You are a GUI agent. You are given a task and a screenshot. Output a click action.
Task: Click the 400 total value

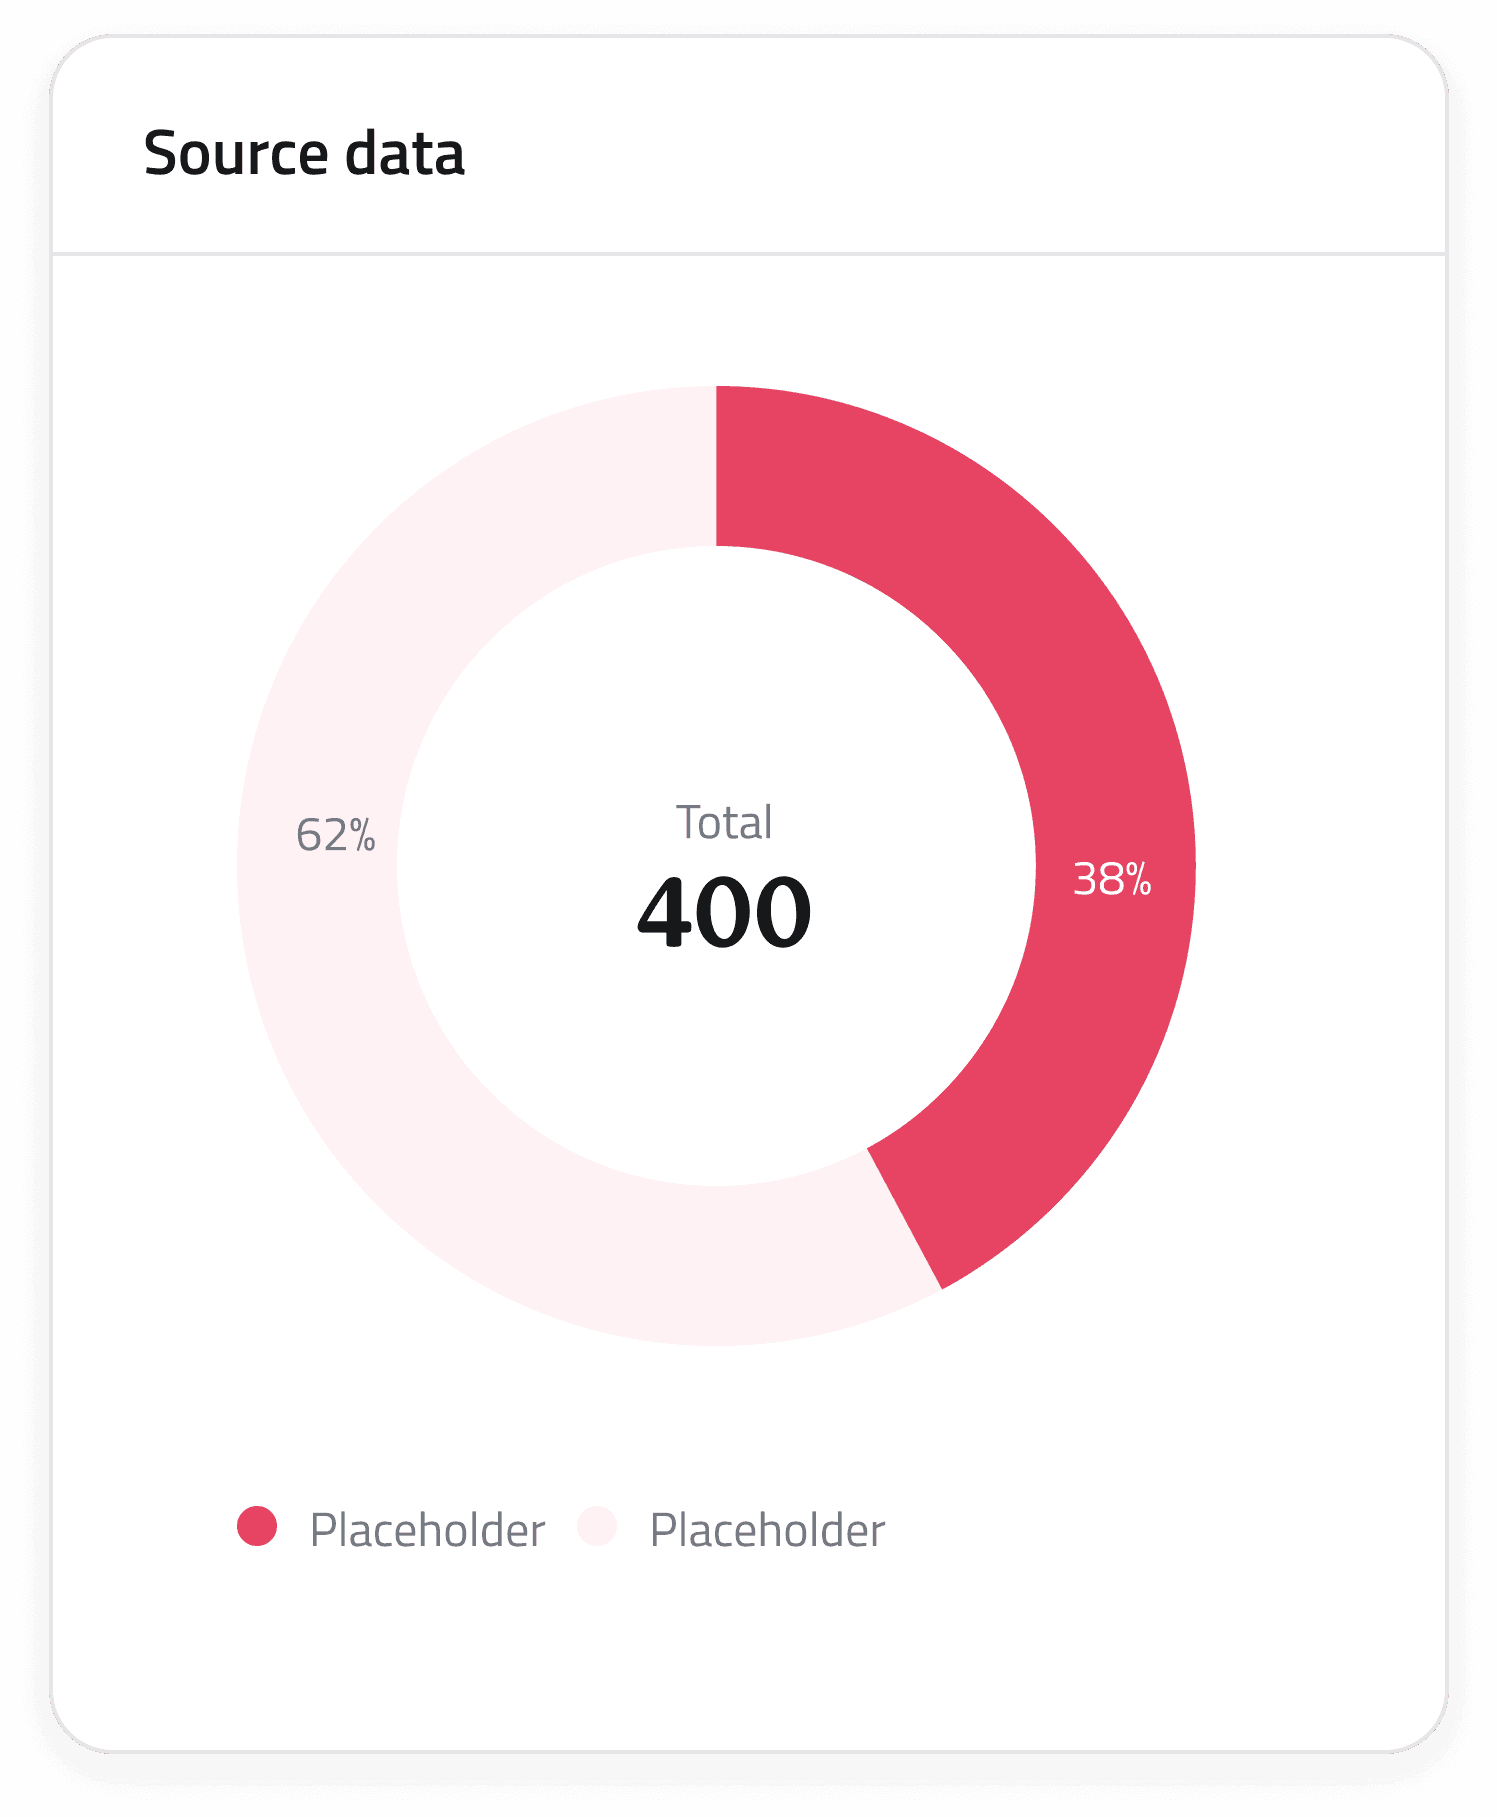pos(724,911)
